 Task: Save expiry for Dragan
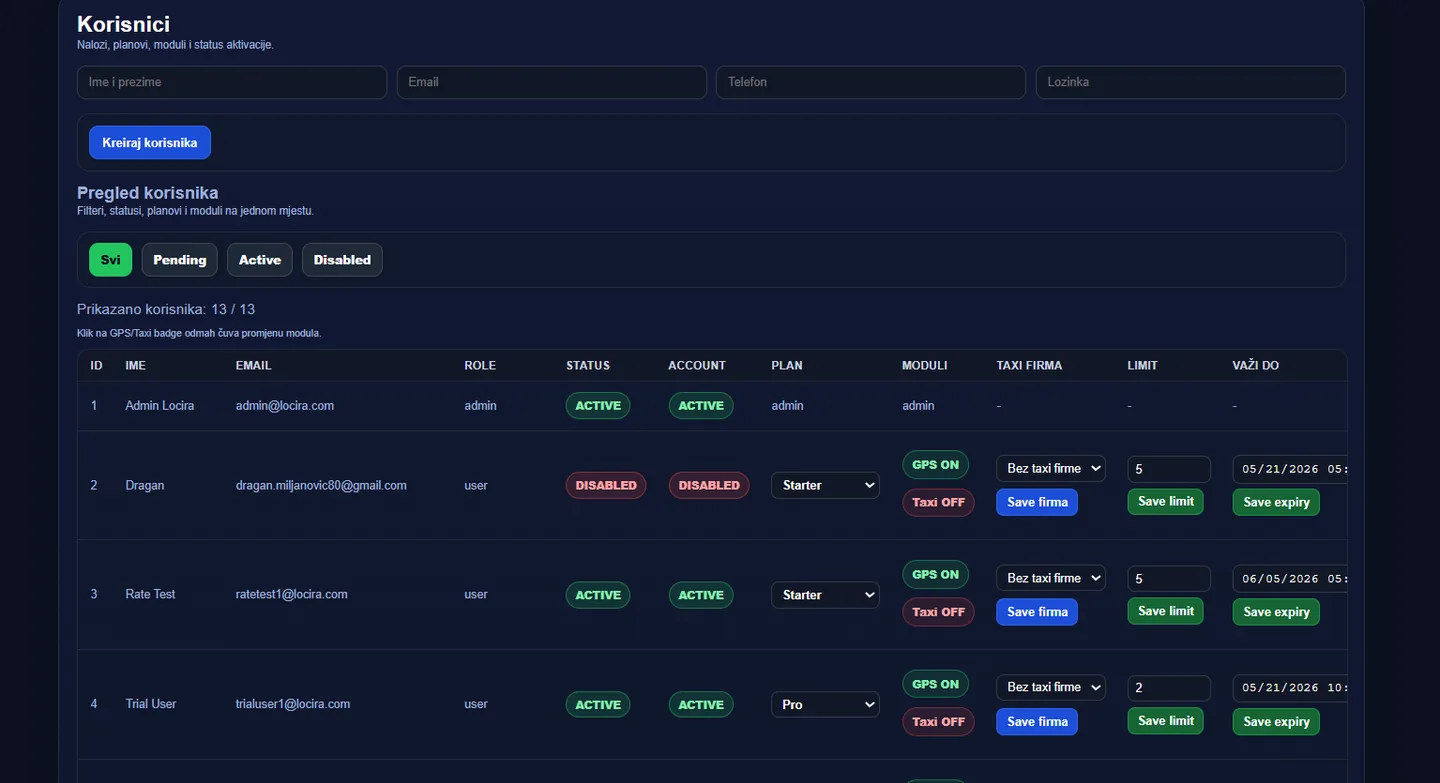click(1276, 502)
